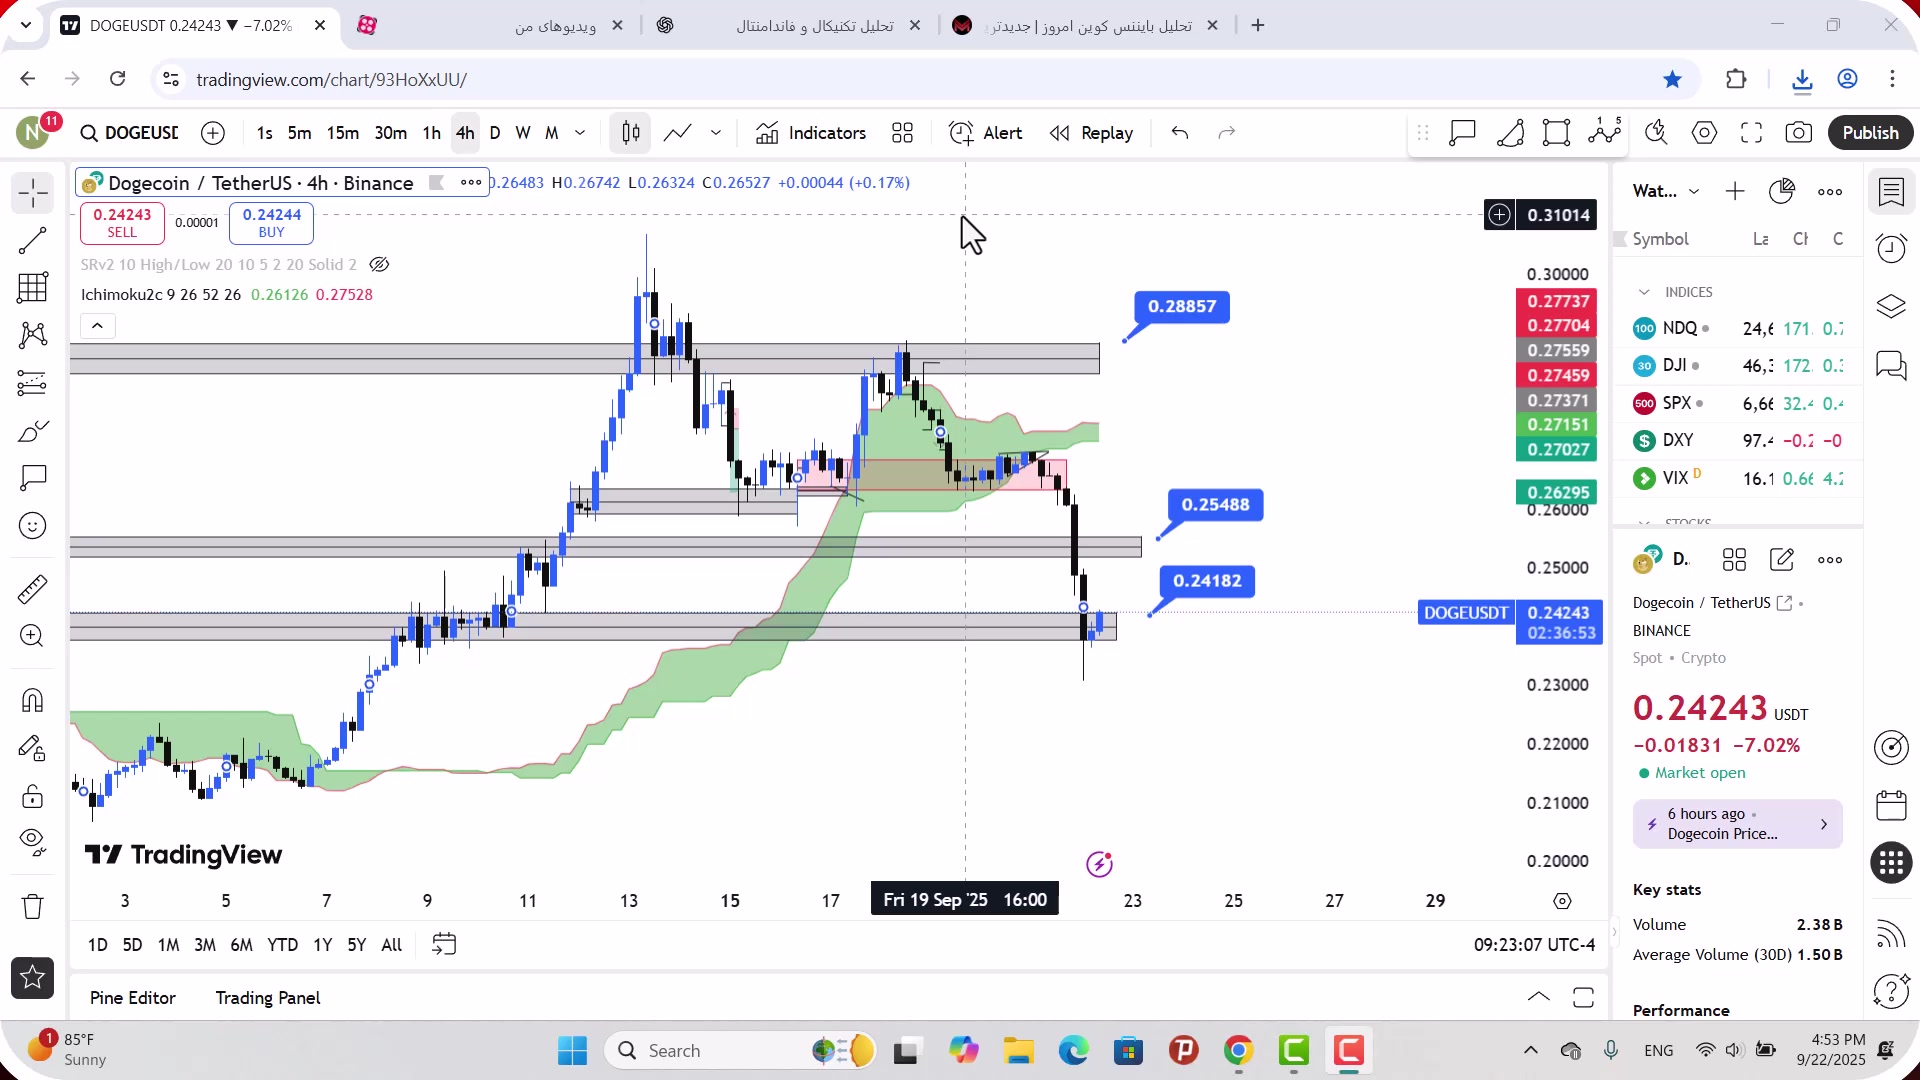This screenshot has height=1080, width=1920.
Task: Select the trend line drawing tool
Action: pyautogui.click(x=33, y=241)
